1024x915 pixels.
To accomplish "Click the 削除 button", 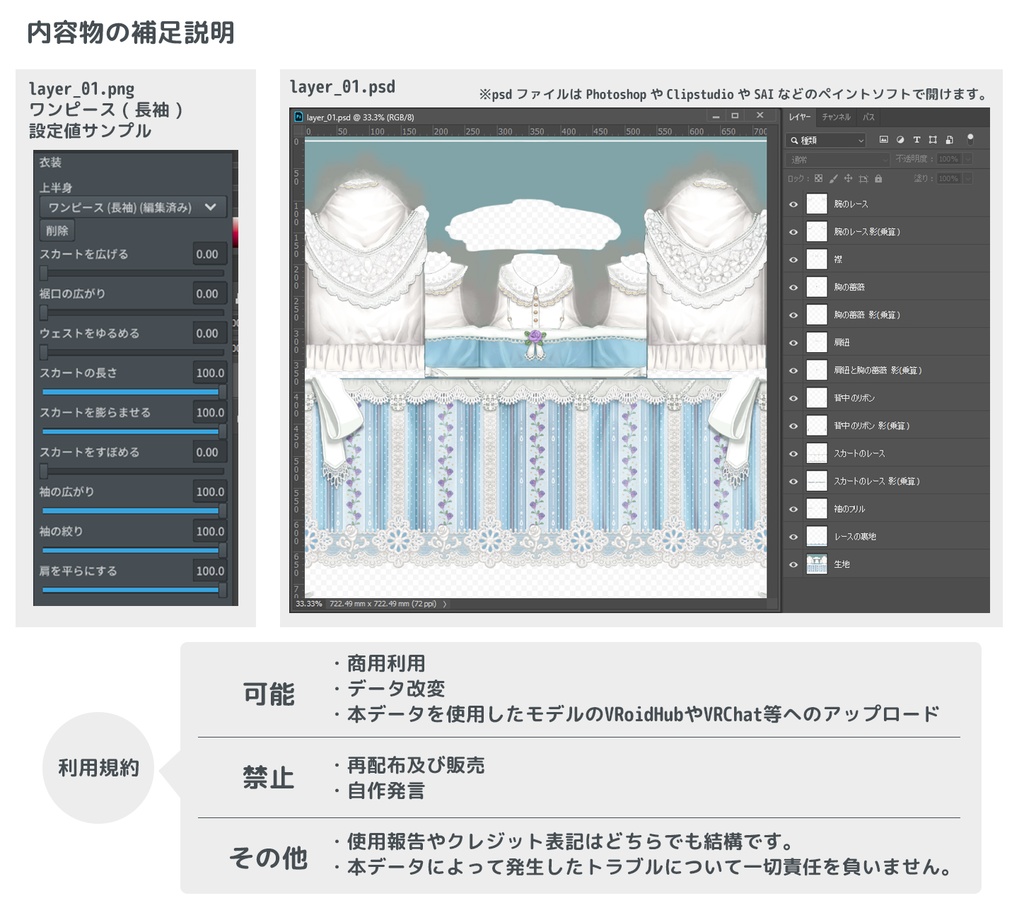I will (55, 230).
